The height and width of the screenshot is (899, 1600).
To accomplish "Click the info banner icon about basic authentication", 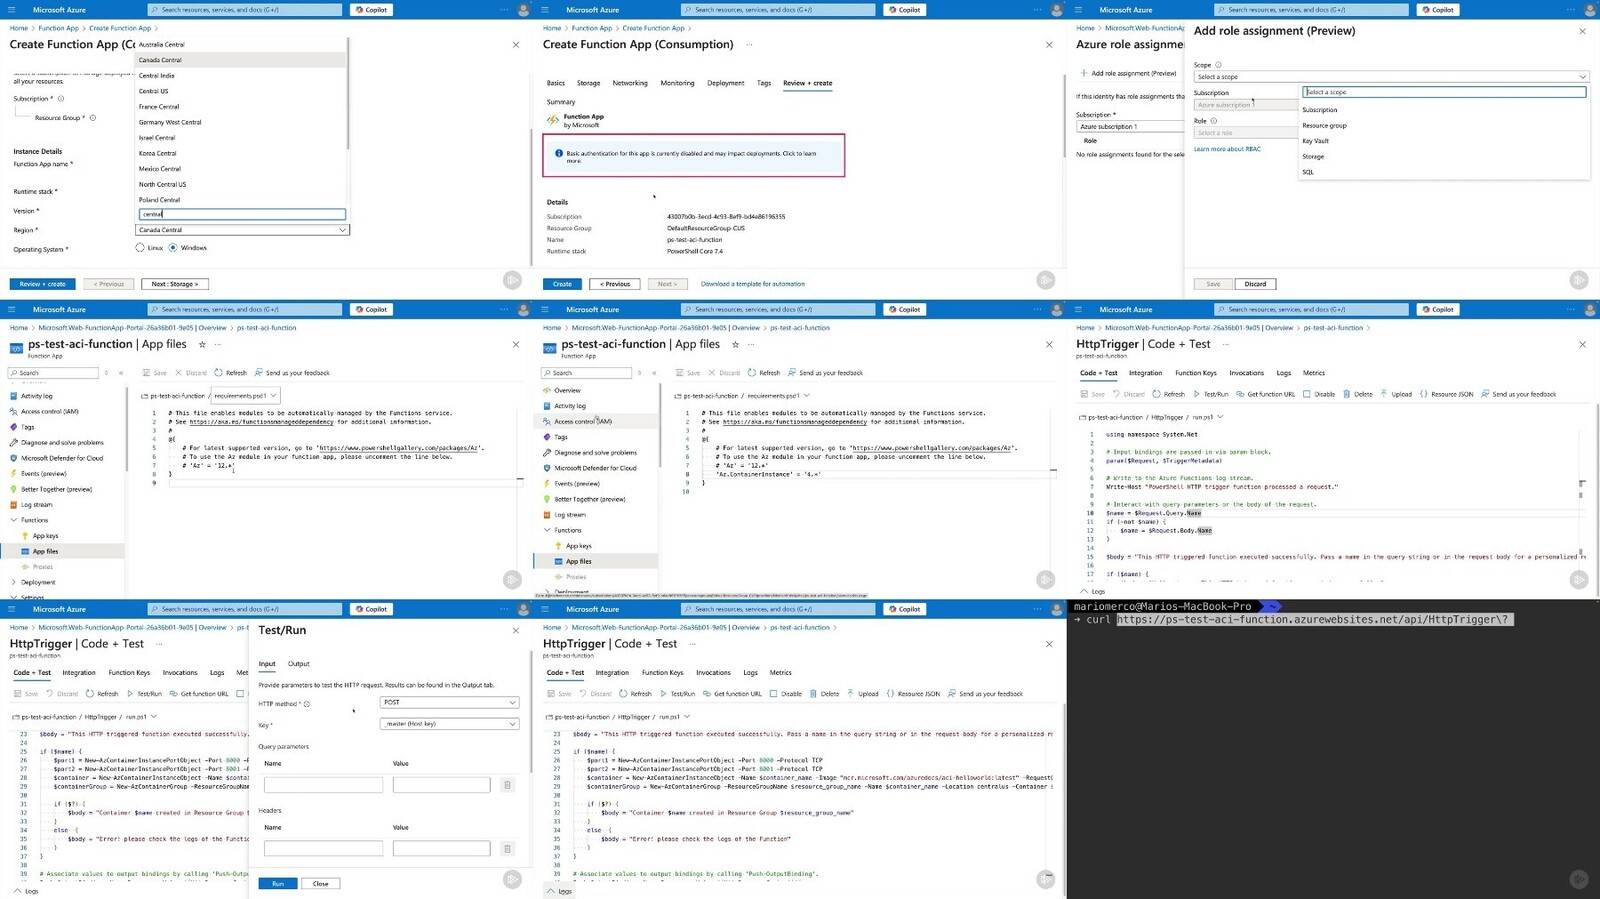I will [x=558, y=153].
